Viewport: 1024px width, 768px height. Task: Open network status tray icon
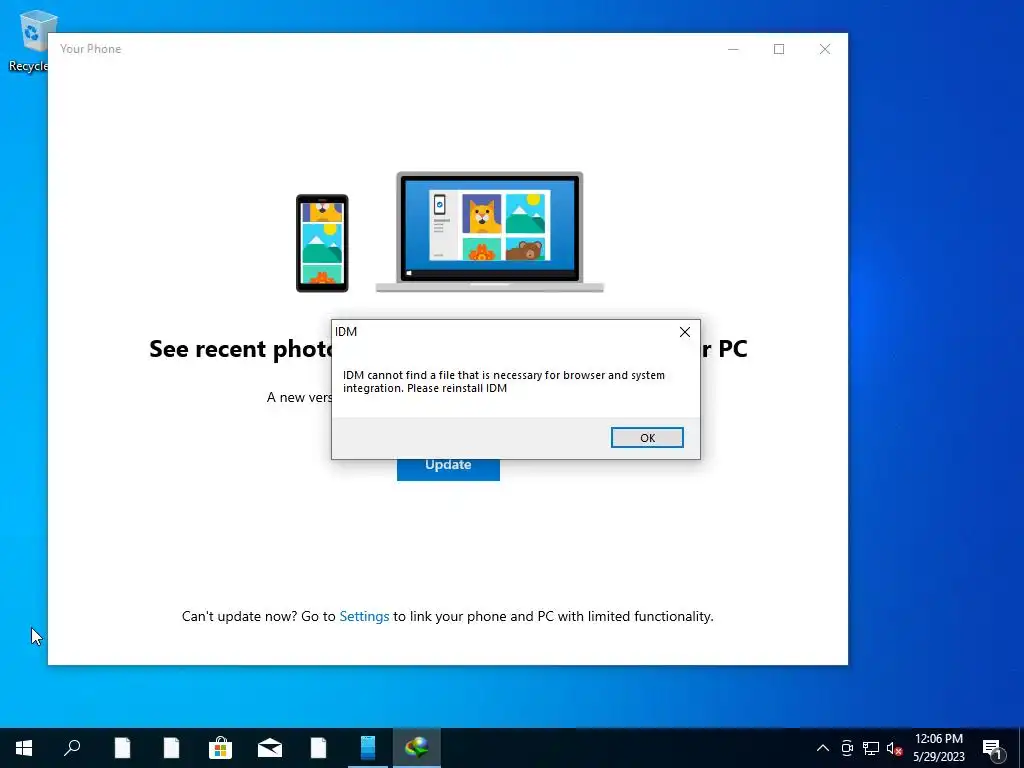(871, 748)
